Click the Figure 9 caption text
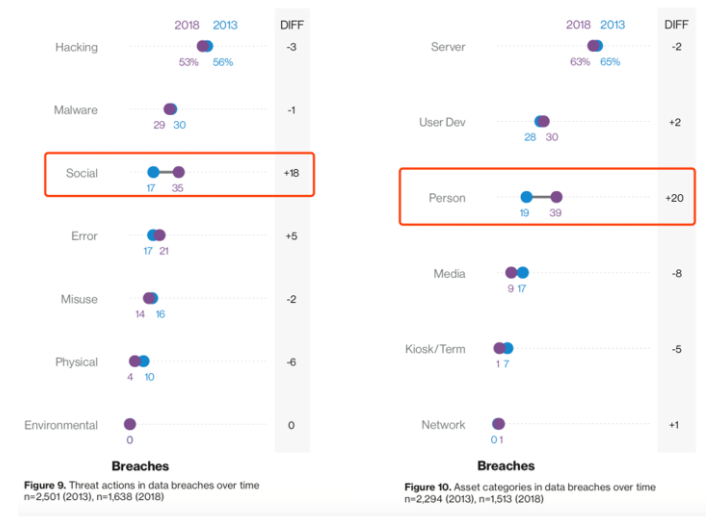This screenshot has height=530, width=709. point(141,490)
